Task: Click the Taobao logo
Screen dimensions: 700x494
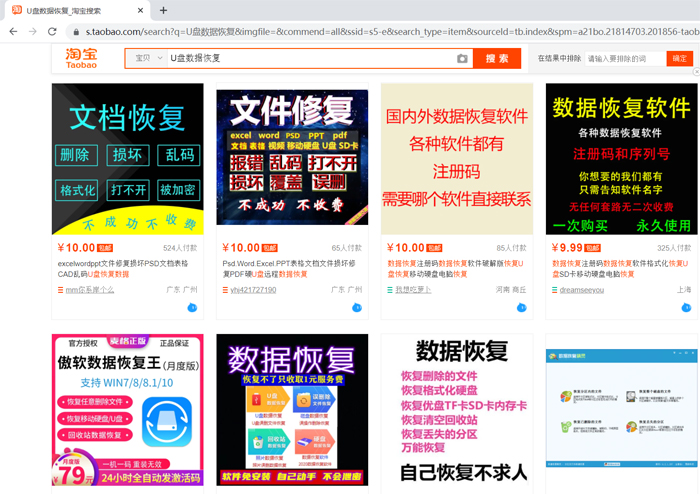Action: [x=82, y=58]
